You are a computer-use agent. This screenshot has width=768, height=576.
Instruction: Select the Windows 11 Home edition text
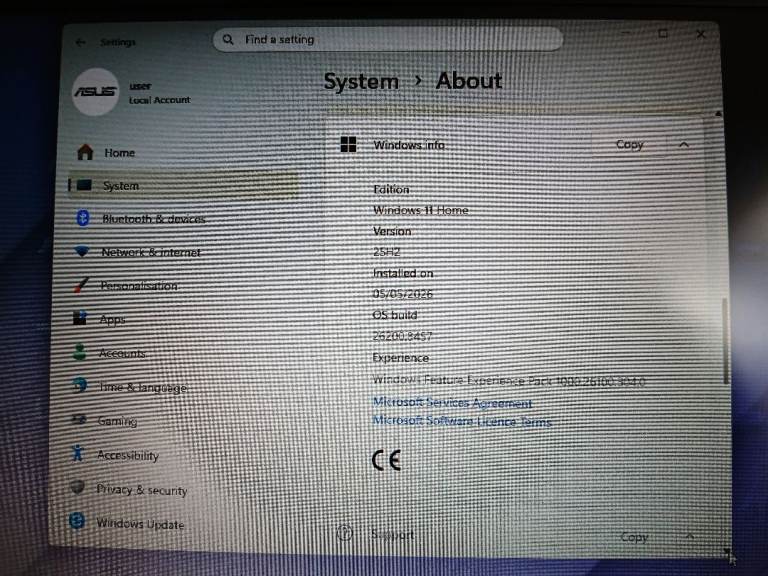coord(421,210)
